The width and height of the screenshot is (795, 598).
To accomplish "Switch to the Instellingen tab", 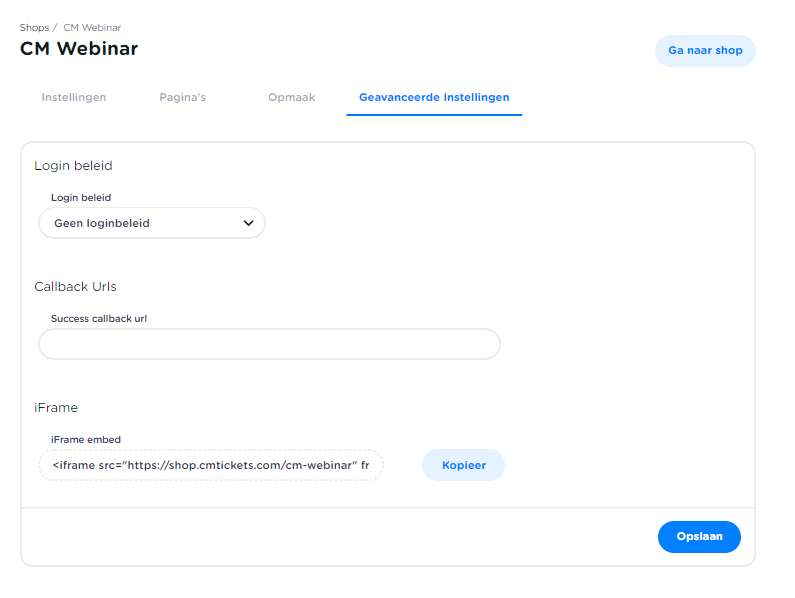I will click(74, 97).
